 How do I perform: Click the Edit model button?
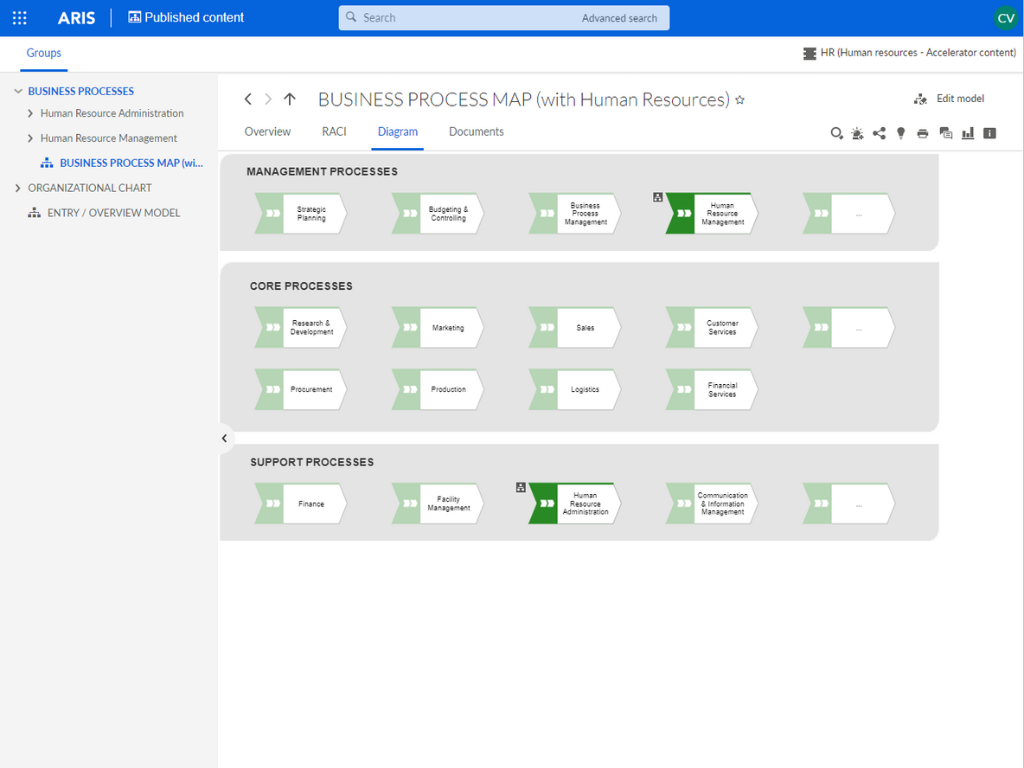click(x=949, y=99)
